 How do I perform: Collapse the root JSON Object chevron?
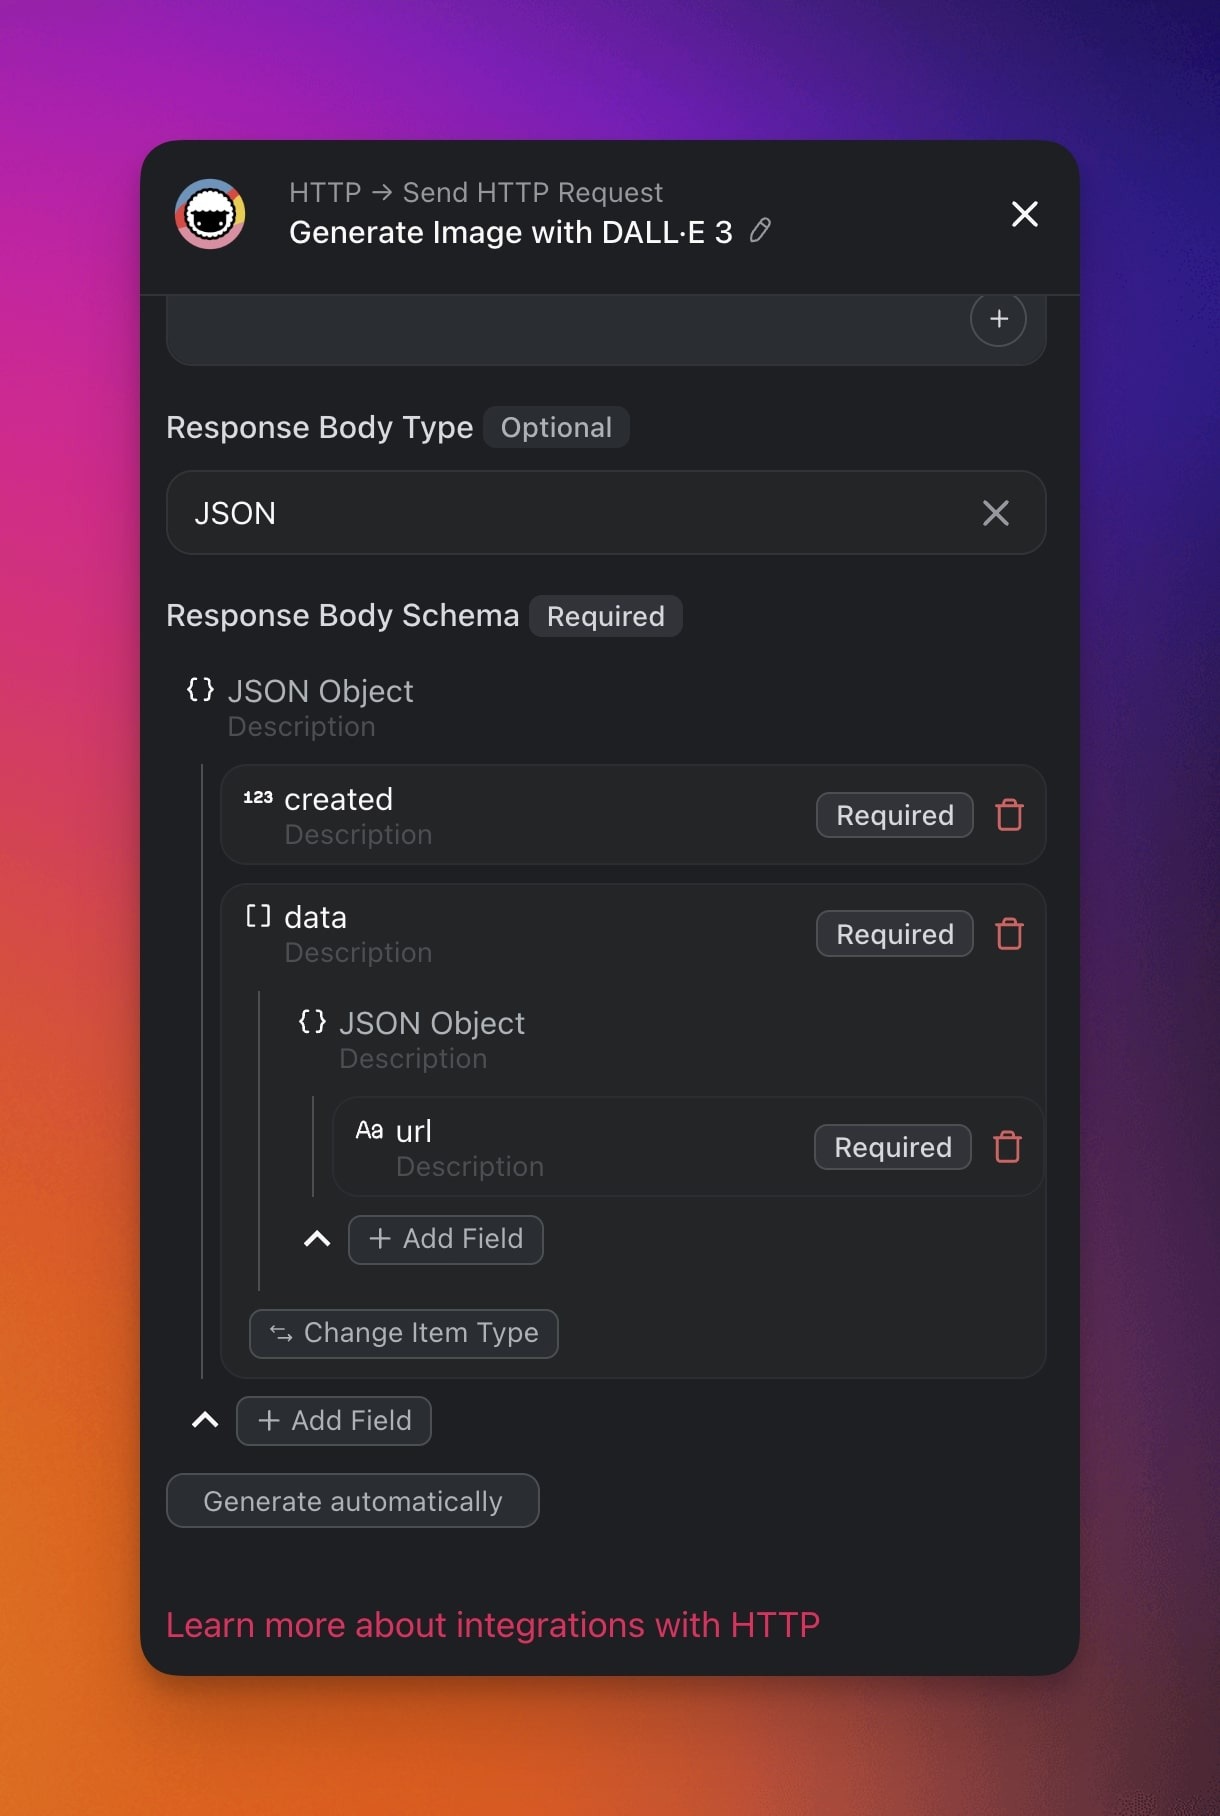[205, 1421]
